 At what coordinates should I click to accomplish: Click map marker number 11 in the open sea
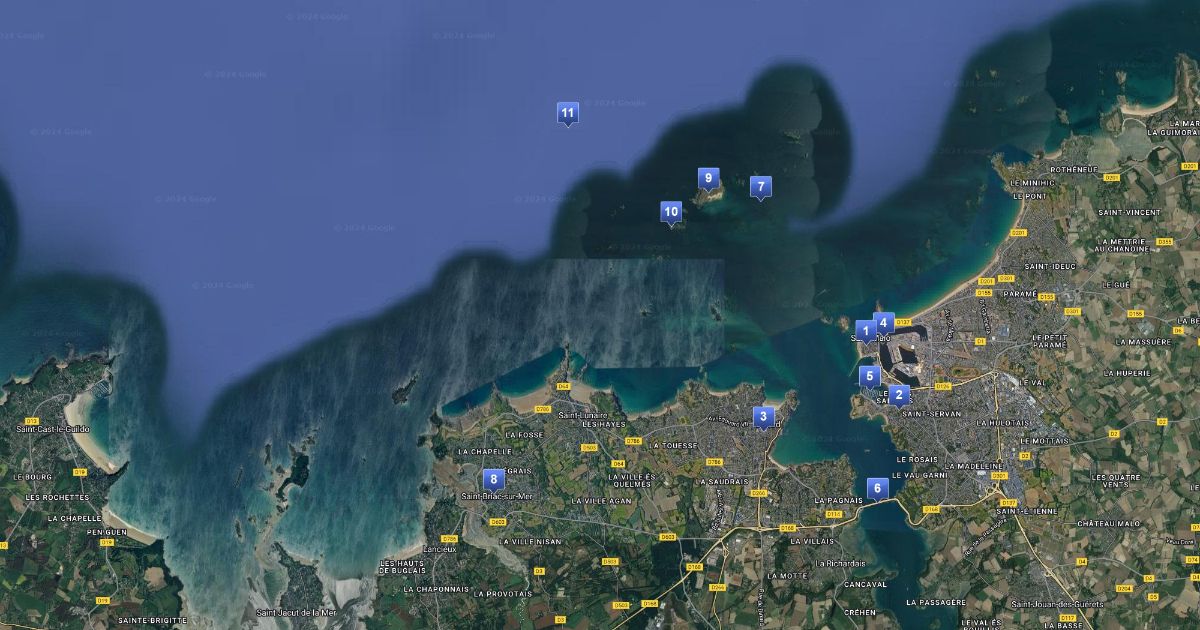(567, 113)
